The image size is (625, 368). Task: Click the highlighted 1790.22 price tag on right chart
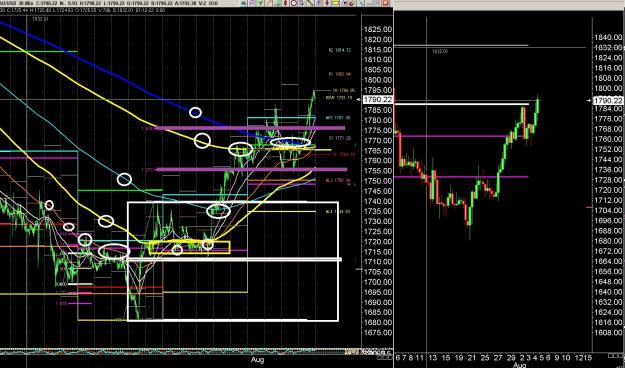pos(608,100)
